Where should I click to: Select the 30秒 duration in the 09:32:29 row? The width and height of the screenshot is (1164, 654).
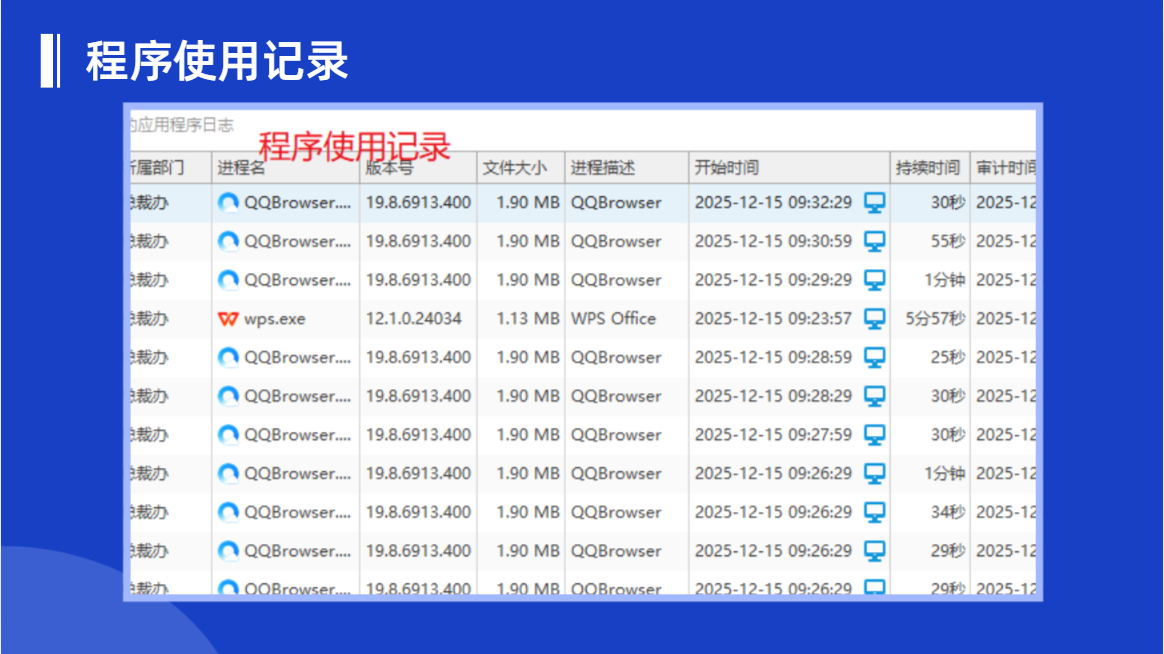[x=948, y=203]
